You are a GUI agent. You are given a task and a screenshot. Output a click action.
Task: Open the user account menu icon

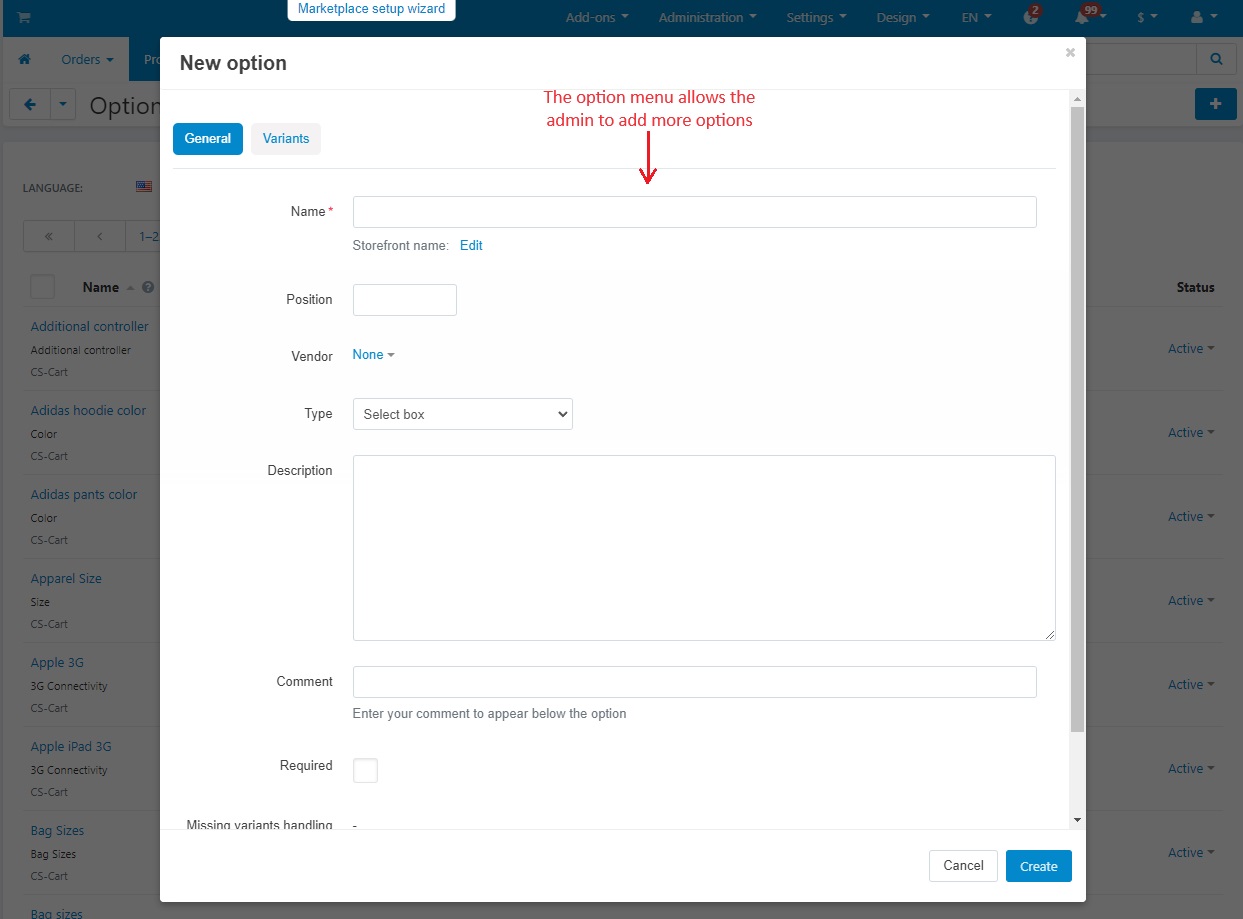(1201, 17)
